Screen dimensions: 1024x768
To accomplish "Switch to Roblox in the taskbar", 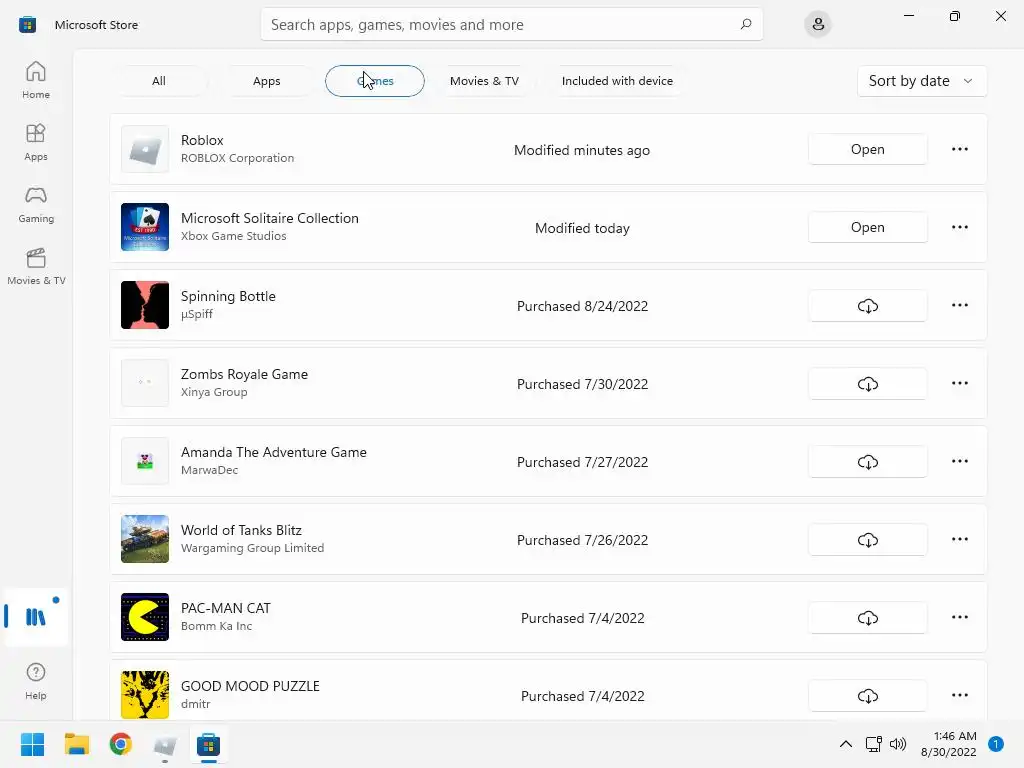I will pyautogui.click(x=165, y=744).
